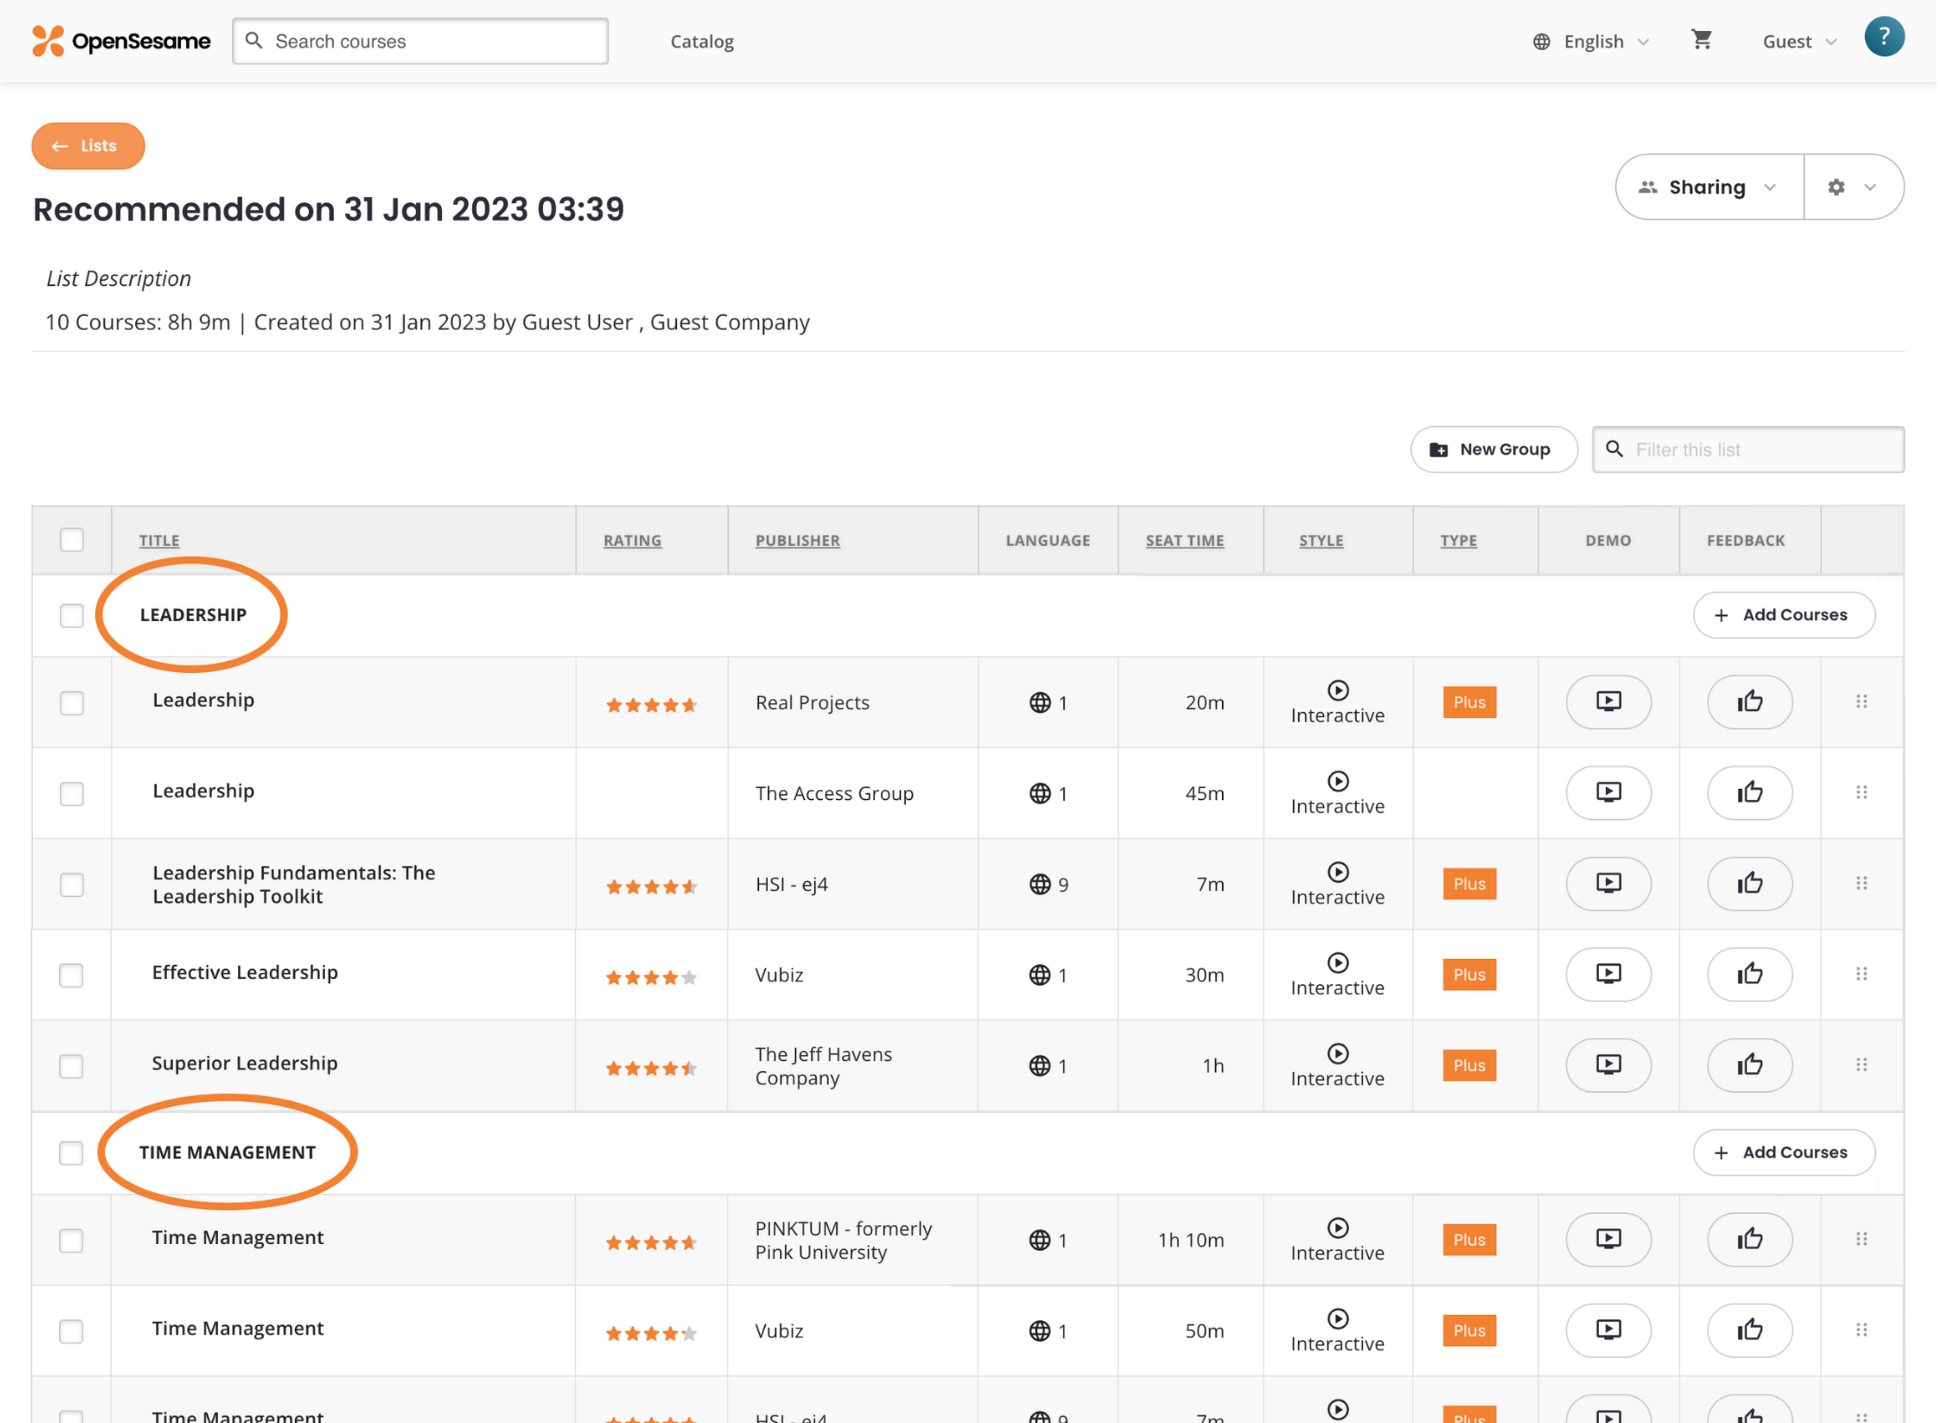The image size is (1938, 1423).
Task: Click publisher The Jeff Havens Company
Action: tap(824, 1066)
